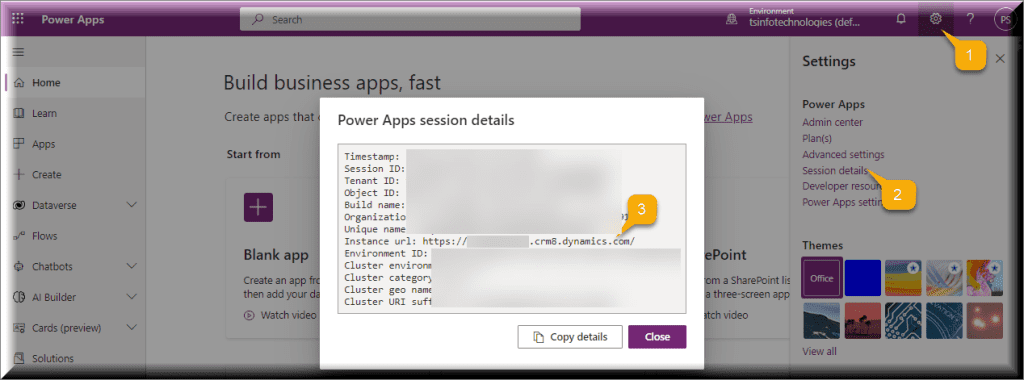This screenshot has width=1024, height=380.
Task: Open the Session details link
Action: coord(835,170)
